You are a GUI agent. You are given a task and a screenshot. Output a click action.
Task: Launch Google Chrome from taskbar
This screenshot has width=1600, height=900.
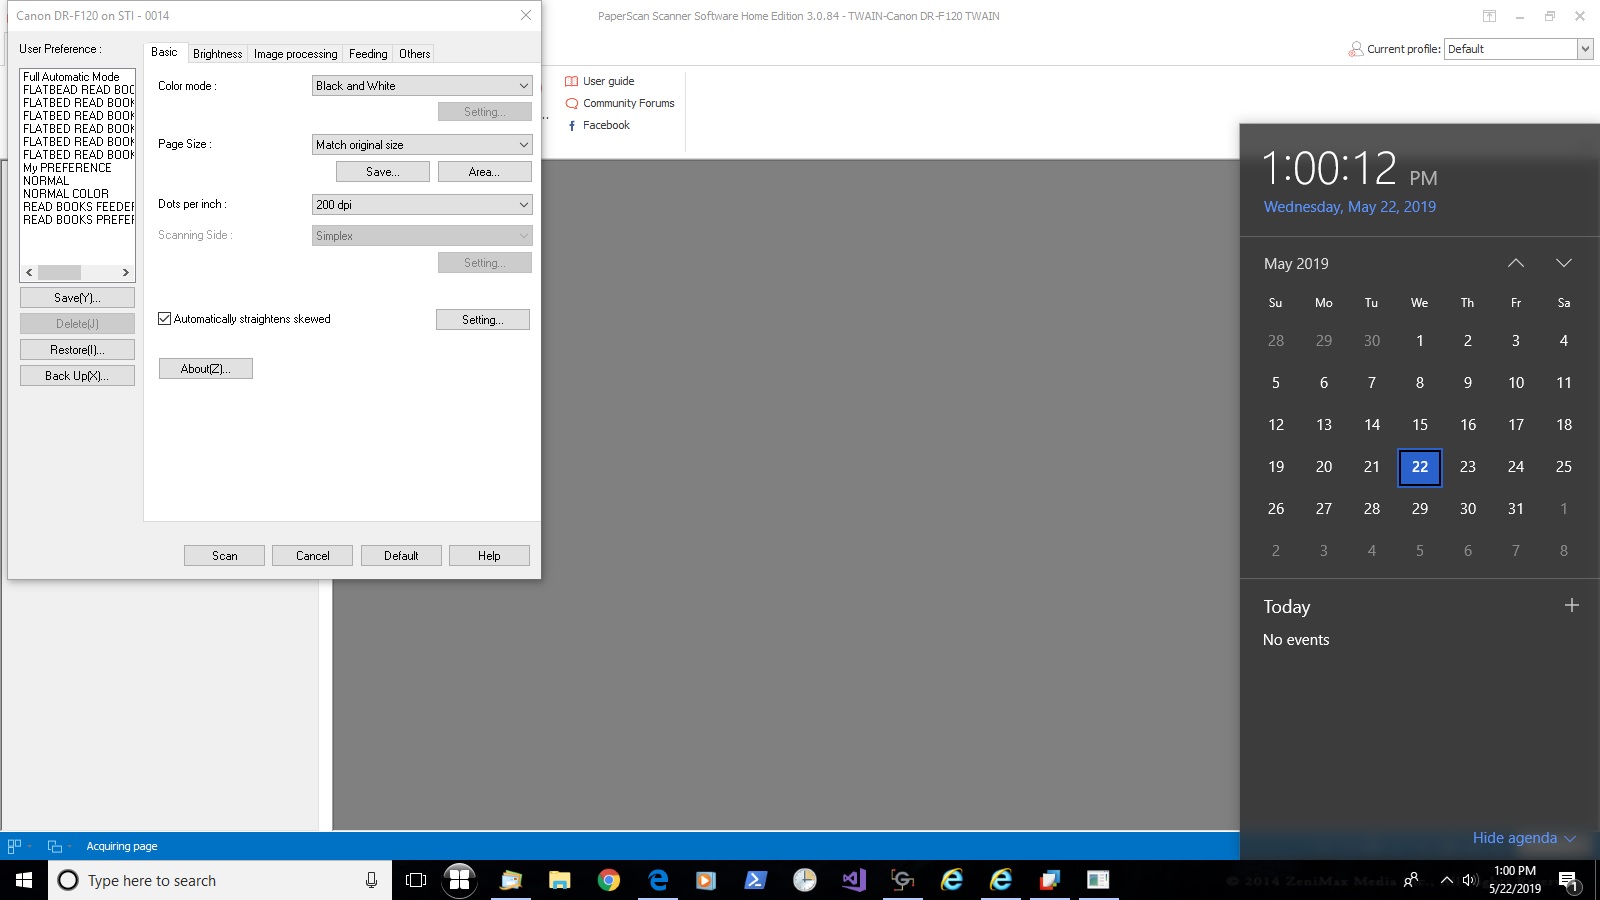(608, 880)
